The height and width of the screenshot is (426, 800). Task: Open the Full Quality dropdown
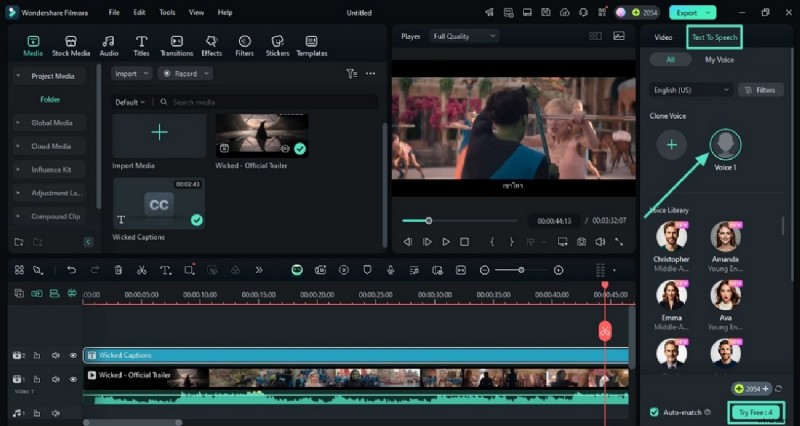coord(464,36)
